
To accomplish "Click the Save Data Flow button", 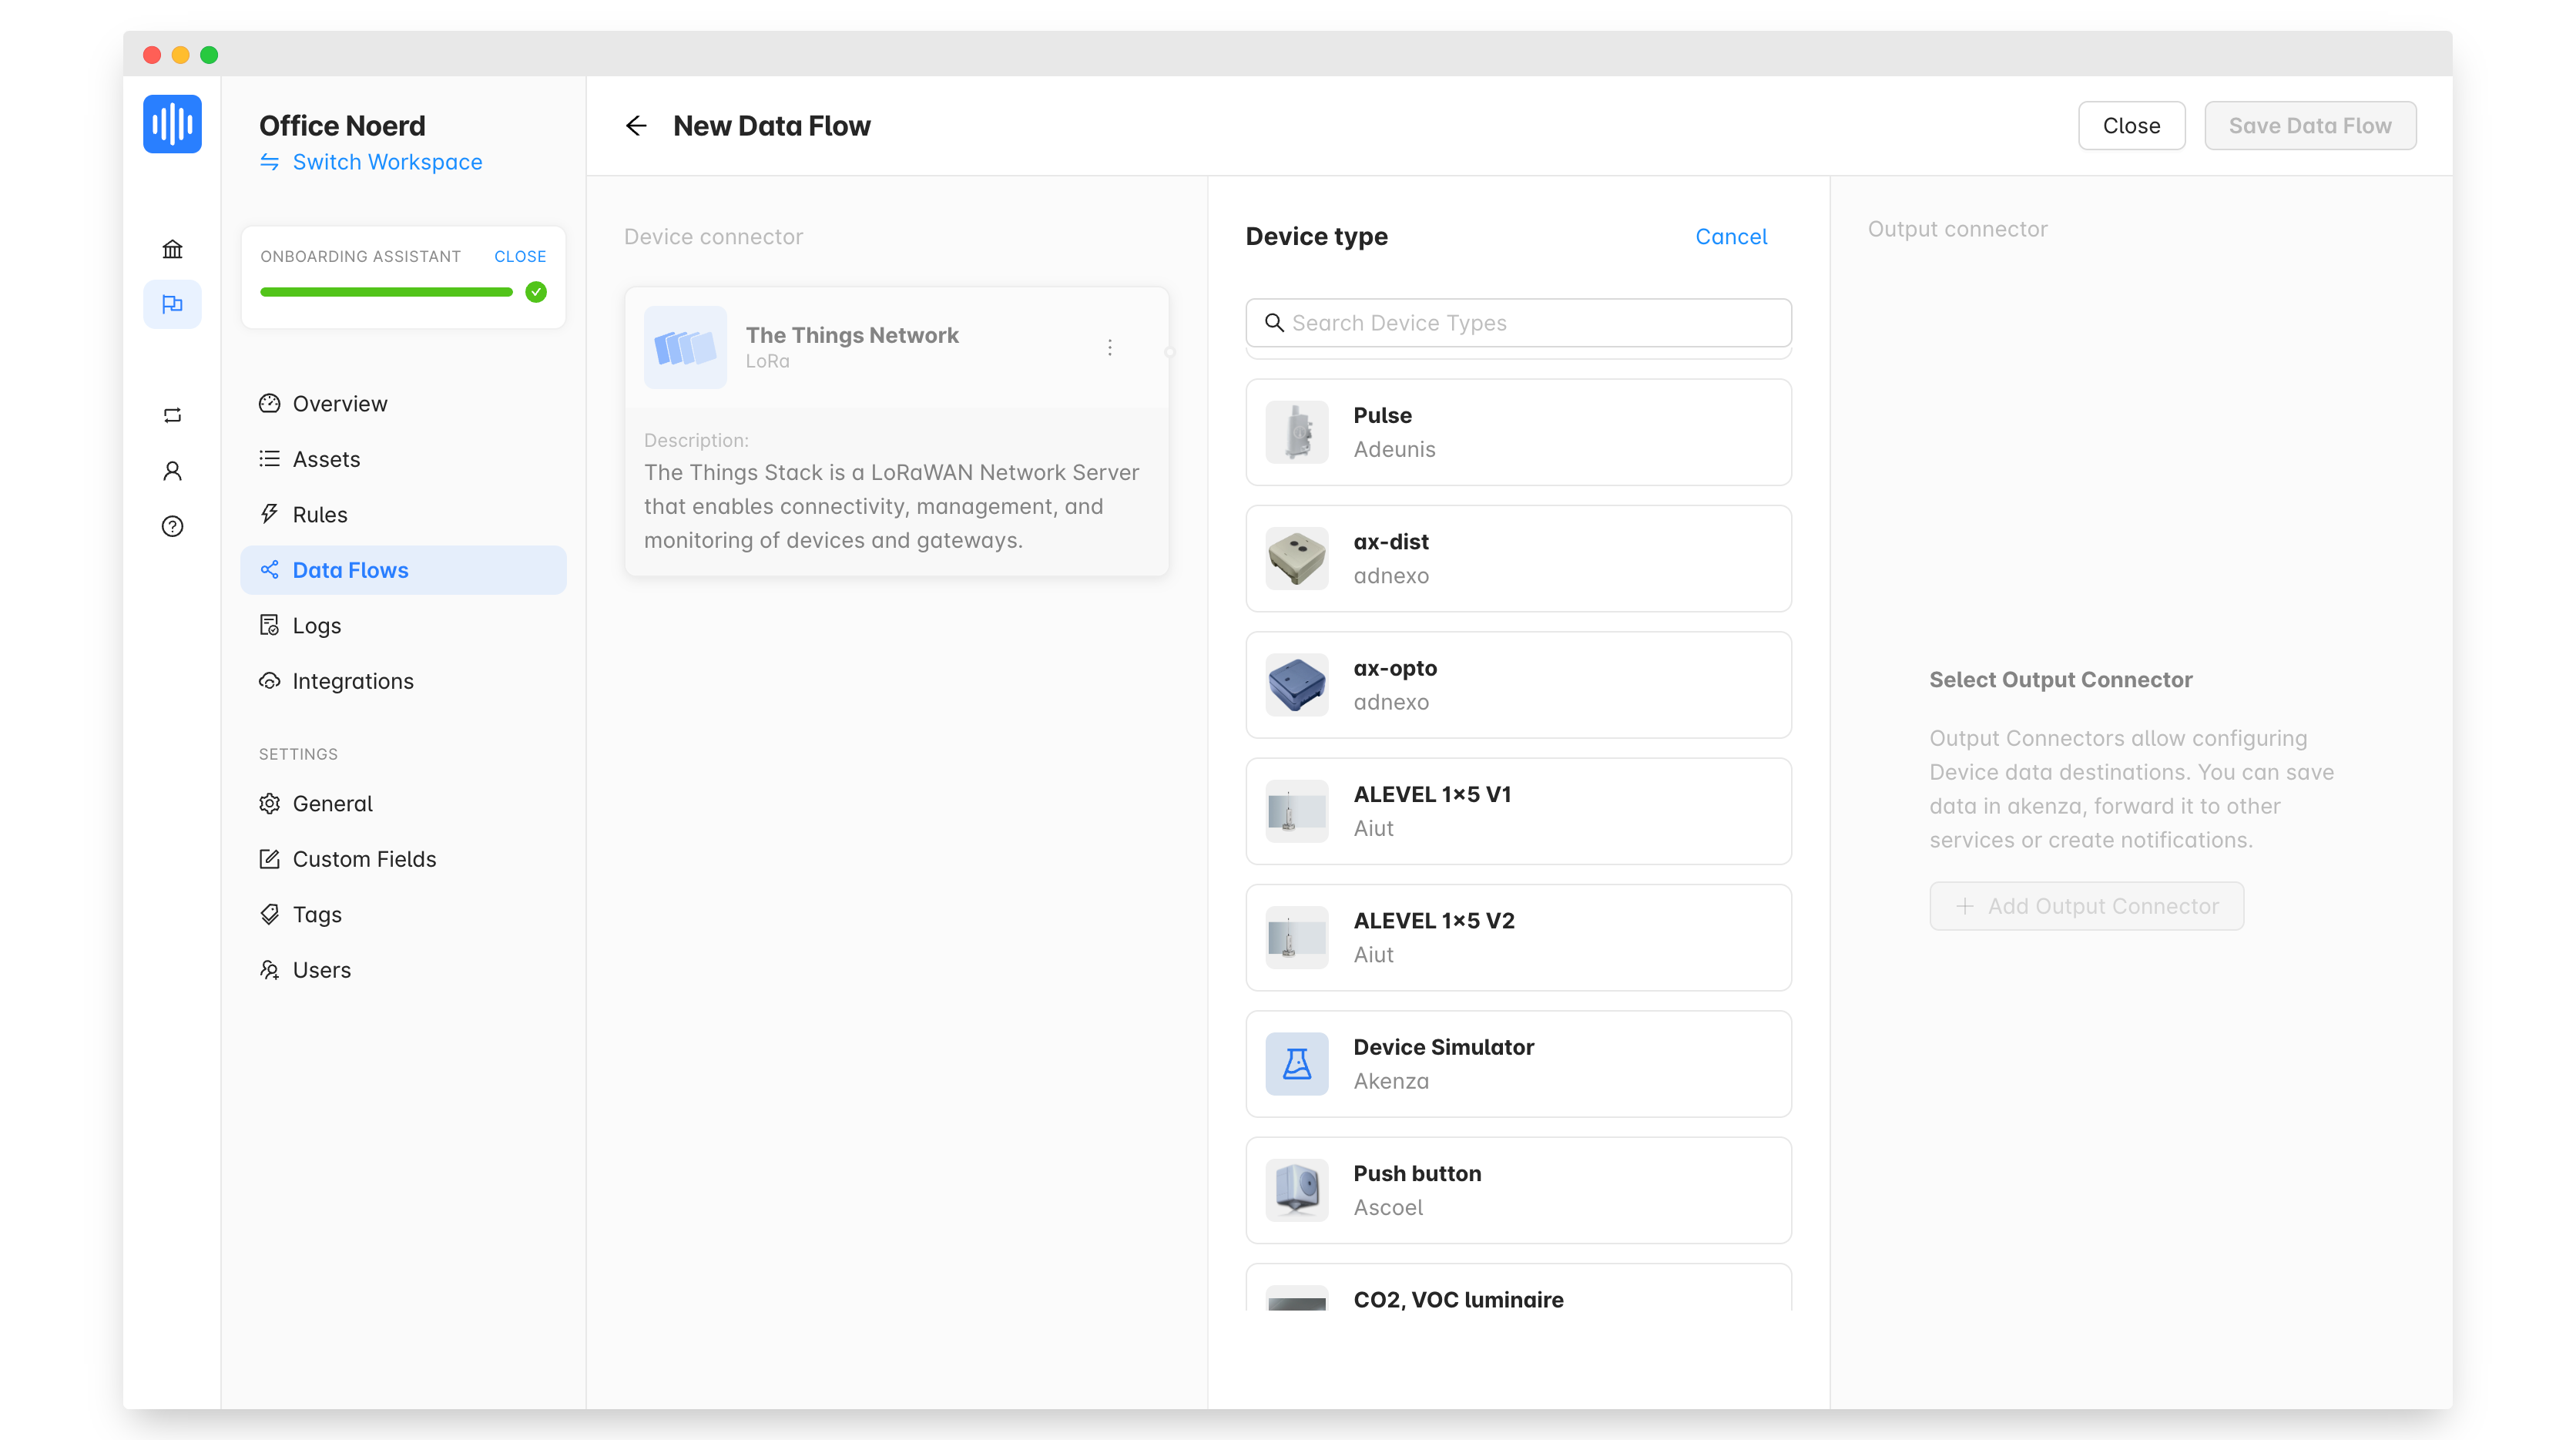I will coord(2310,126).
